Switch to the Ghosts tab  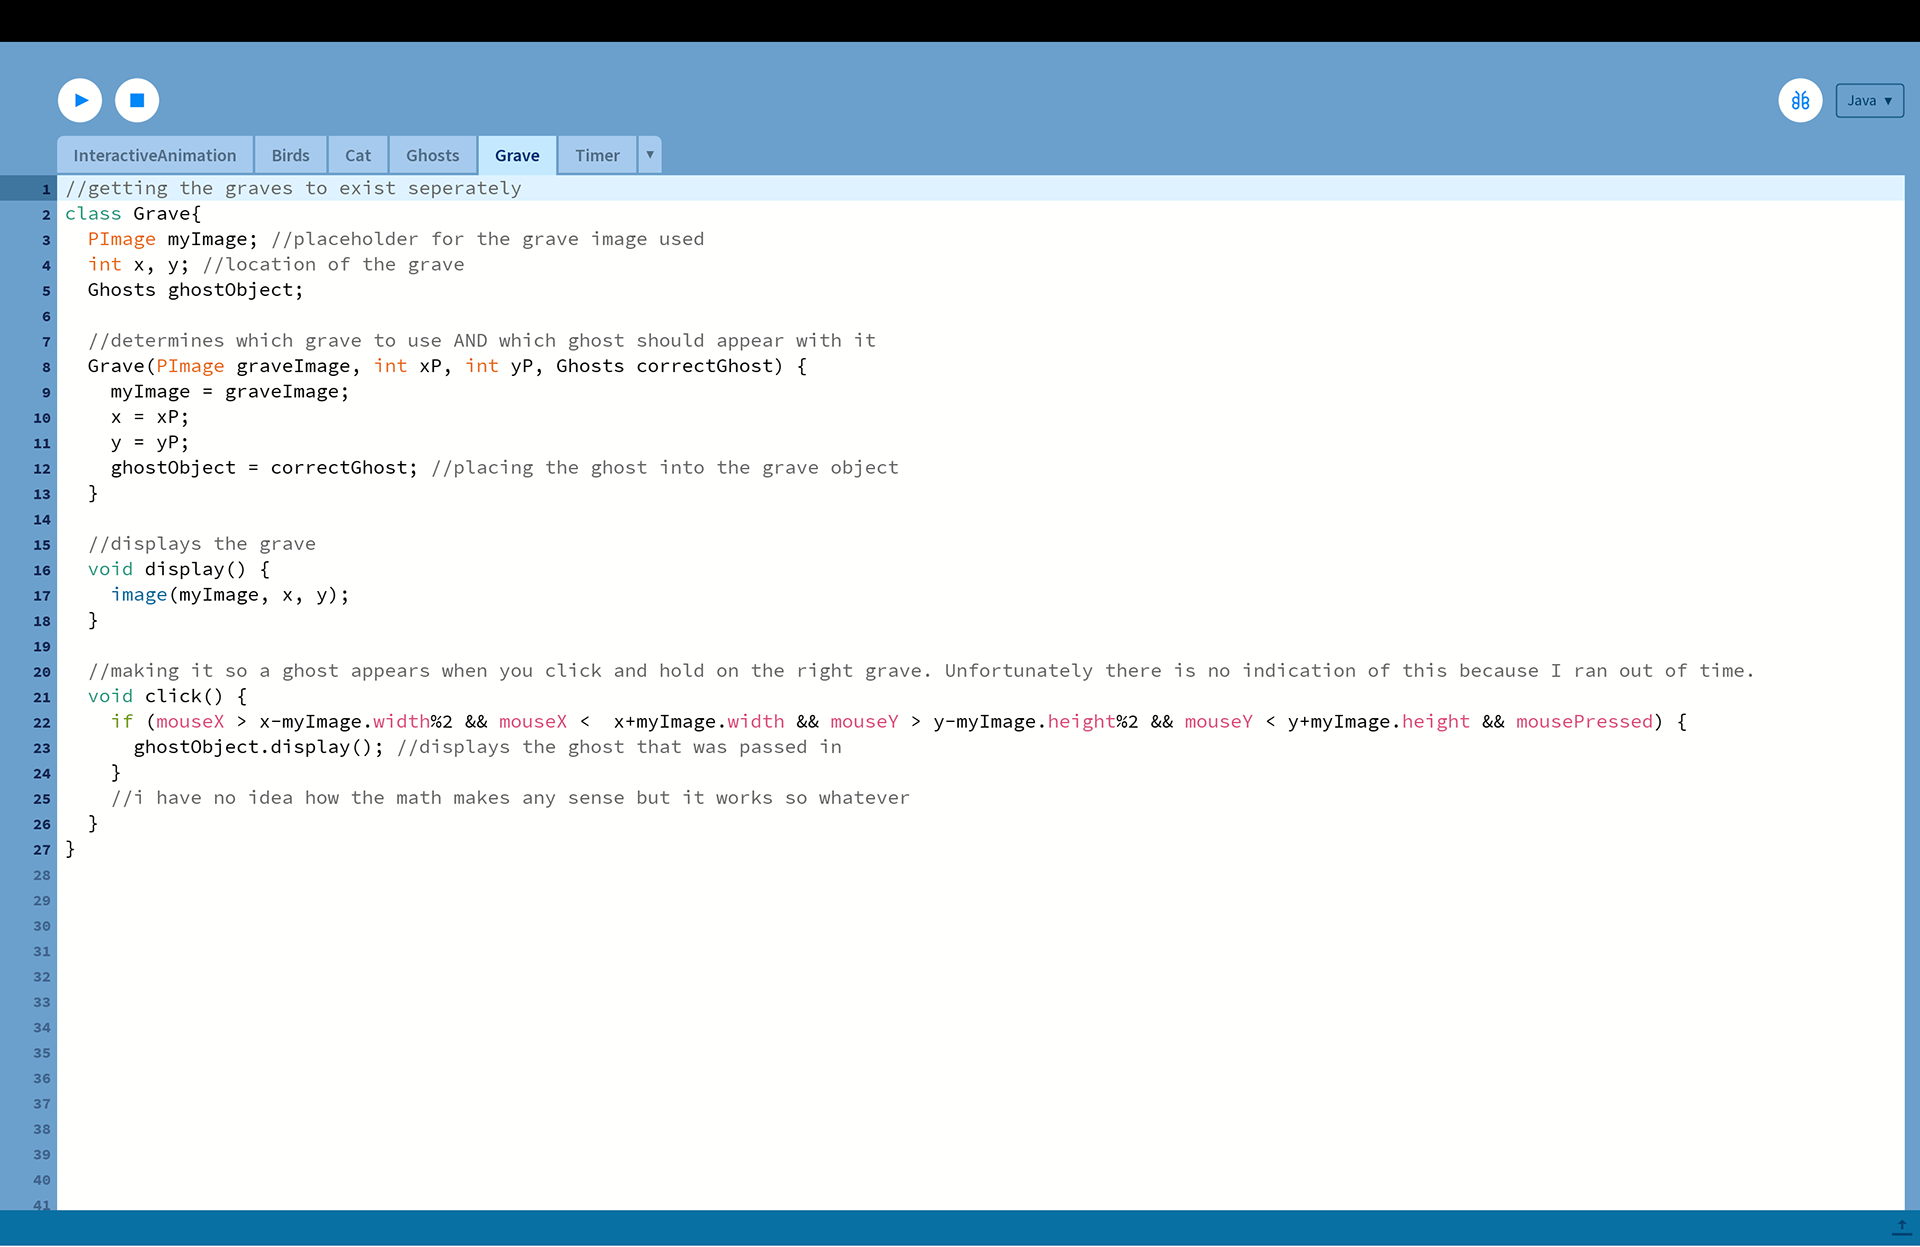pyautogui.click(x=433, y=155)
